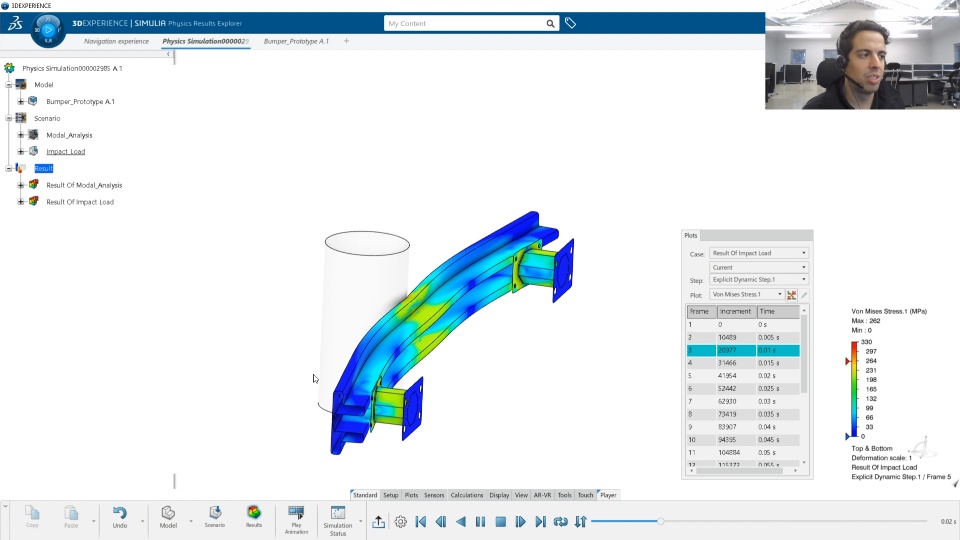Pause the animation
This screenshot has width=960, height=540.
[x=481, y=522]
